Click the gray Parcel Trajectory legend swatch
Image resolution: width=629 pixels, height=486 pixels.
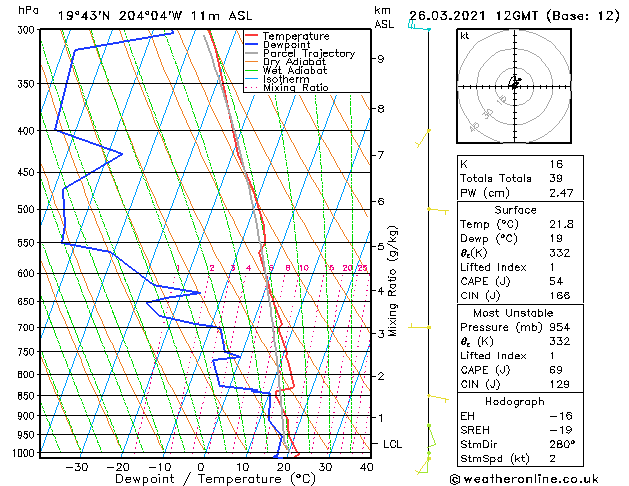[x=252, y=53]
